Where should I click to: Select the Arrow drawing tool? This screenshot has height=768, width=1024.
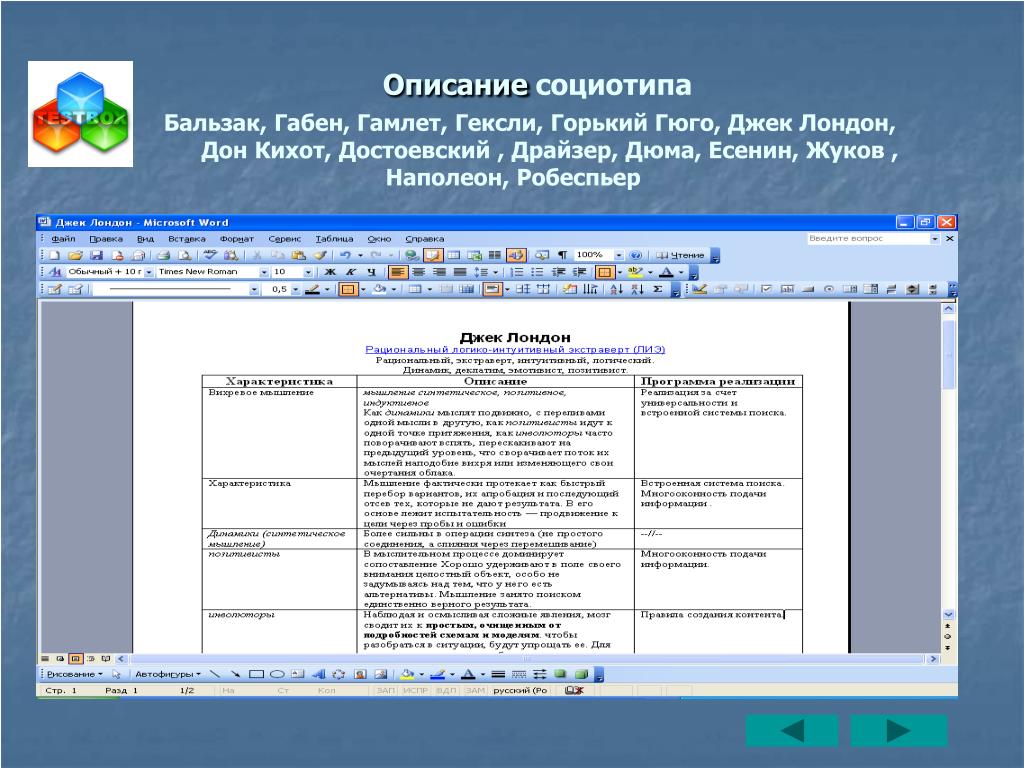[236, 674]
